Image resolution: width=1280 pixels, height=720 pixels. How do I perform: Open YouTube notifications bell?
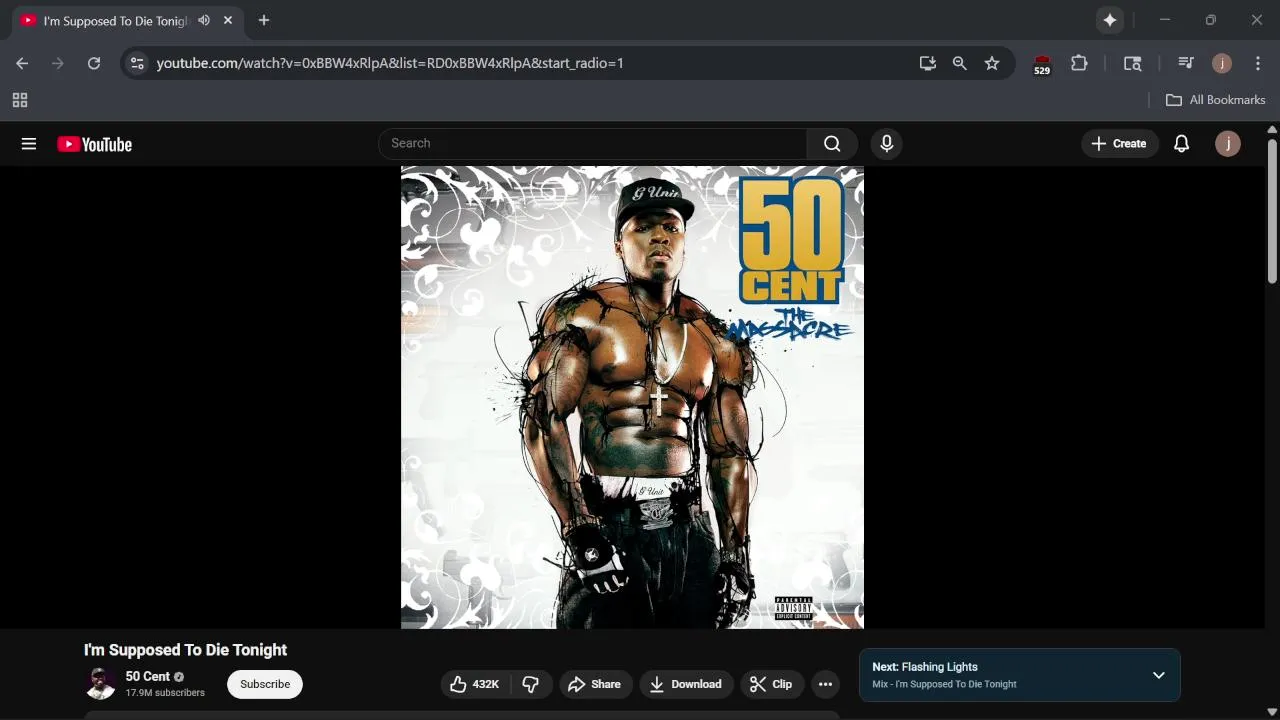[1181, 144]
